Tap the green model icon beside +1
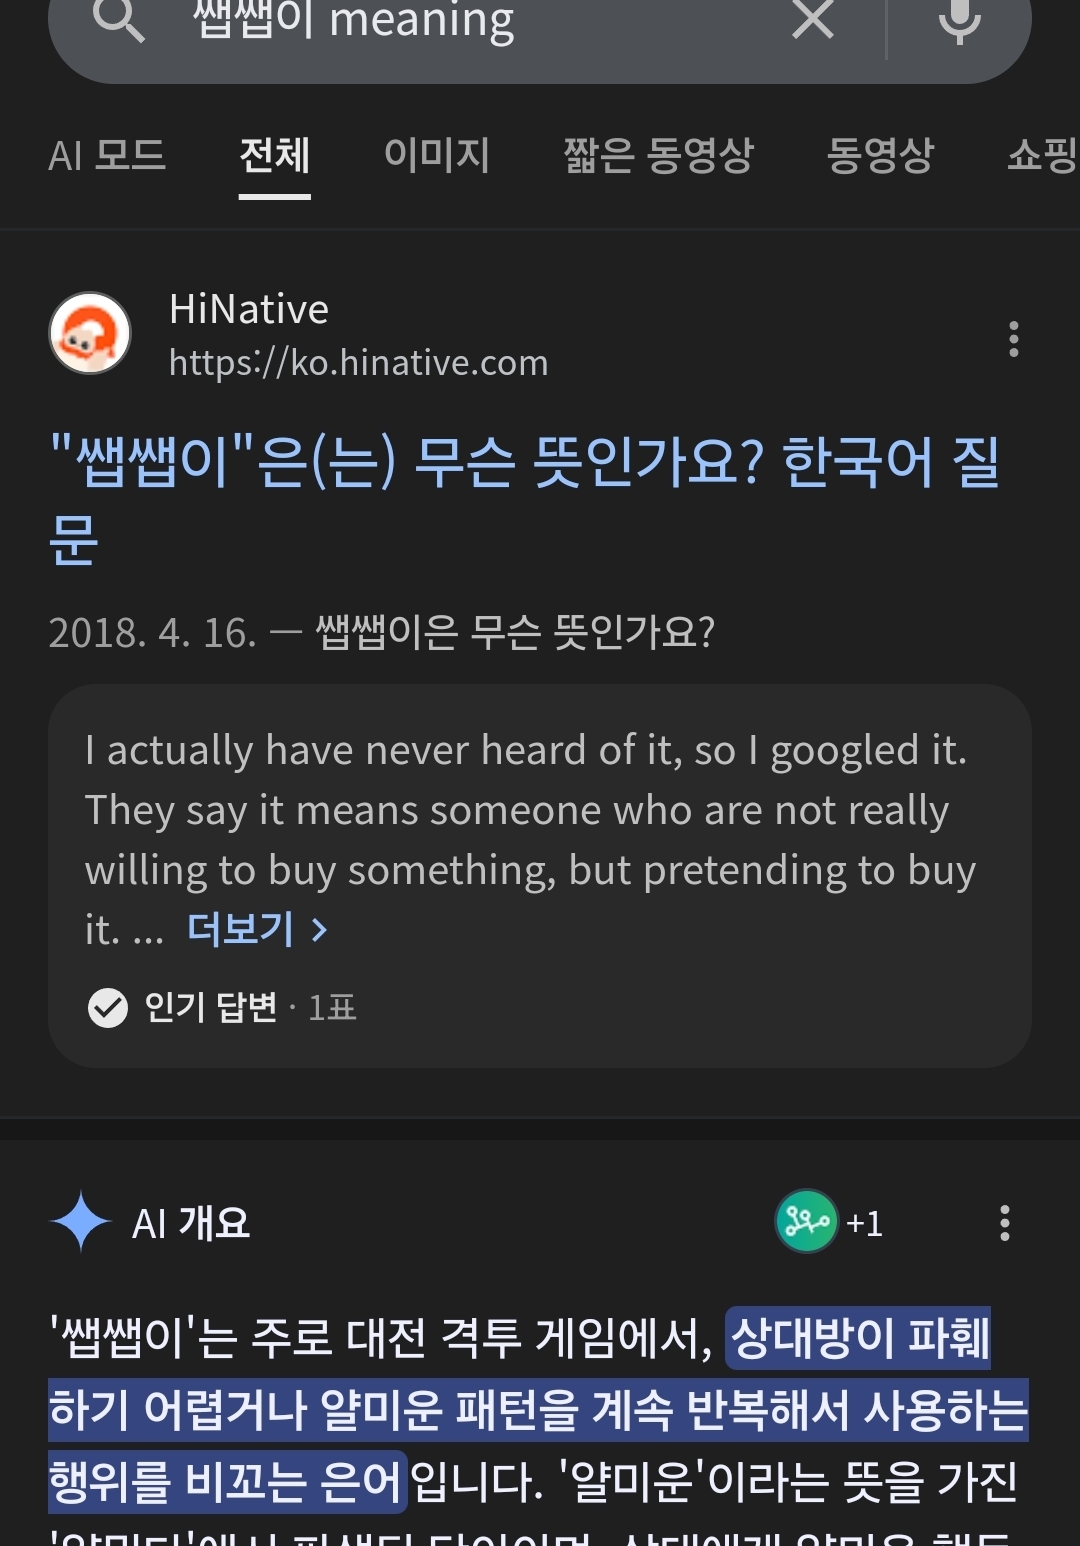Screen dimensions: 1080x1546 (x=807, y=1220)
